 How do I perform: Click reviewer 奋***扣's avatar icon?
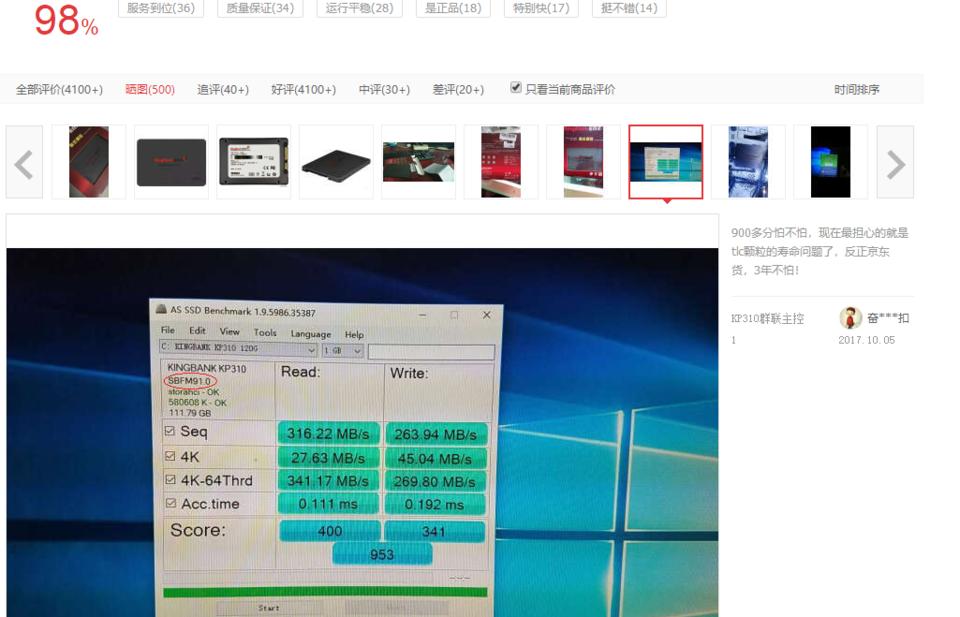851,317
